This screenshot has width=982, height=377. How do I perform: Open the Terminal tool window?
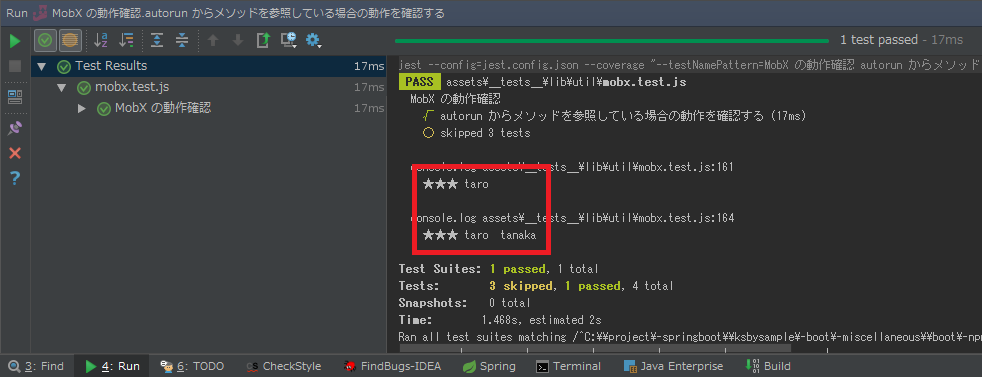[x=569, y=366]
